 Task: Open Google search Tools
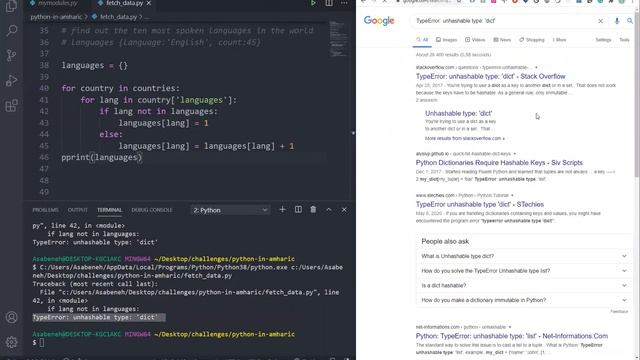click(x=624, y=40)
